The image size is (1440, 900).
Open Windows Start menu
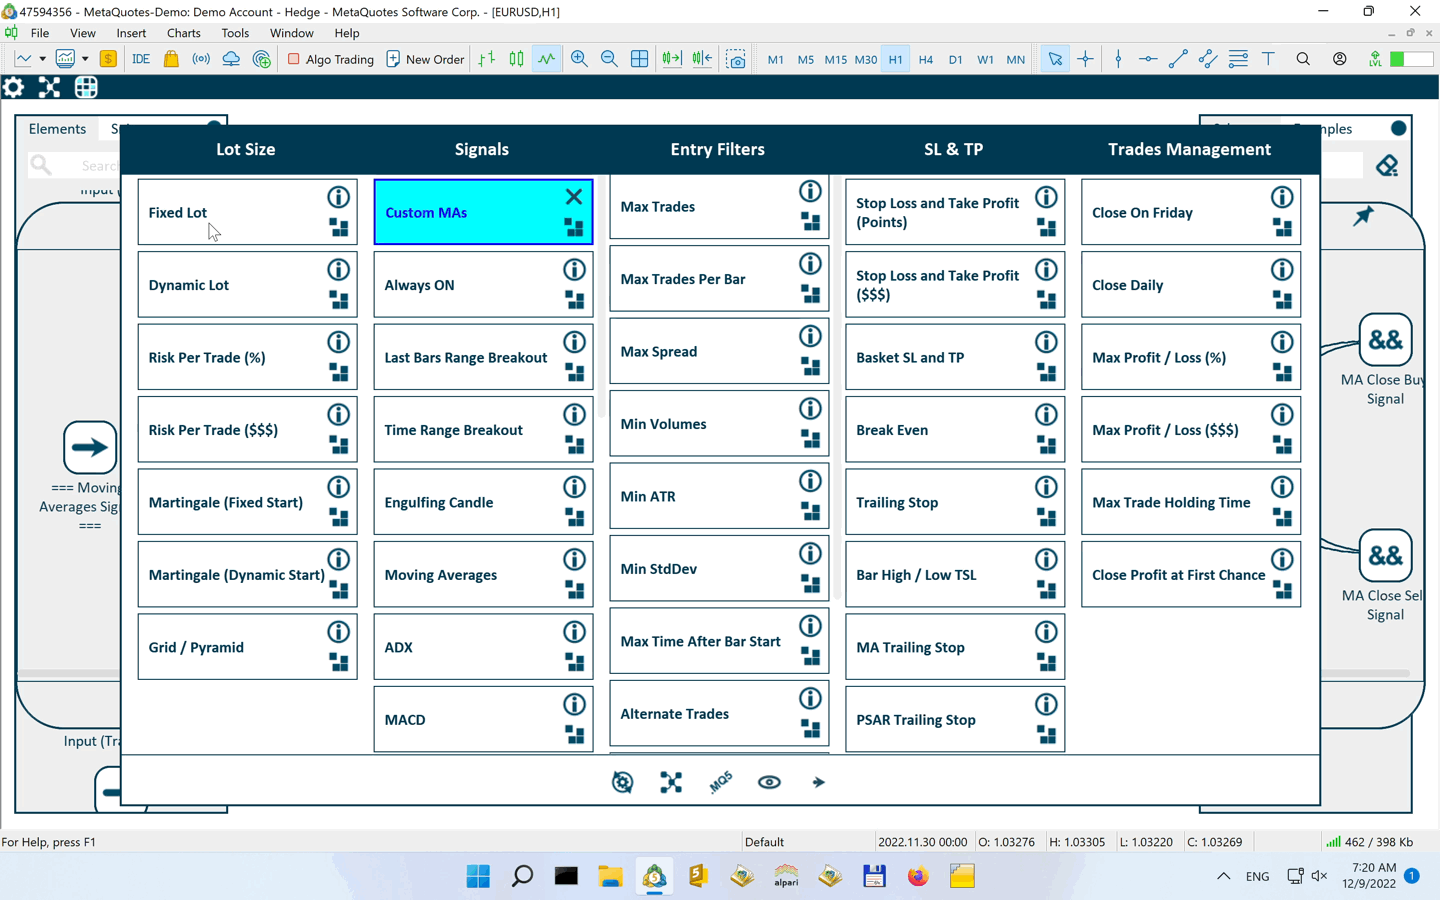coord(478,876)
